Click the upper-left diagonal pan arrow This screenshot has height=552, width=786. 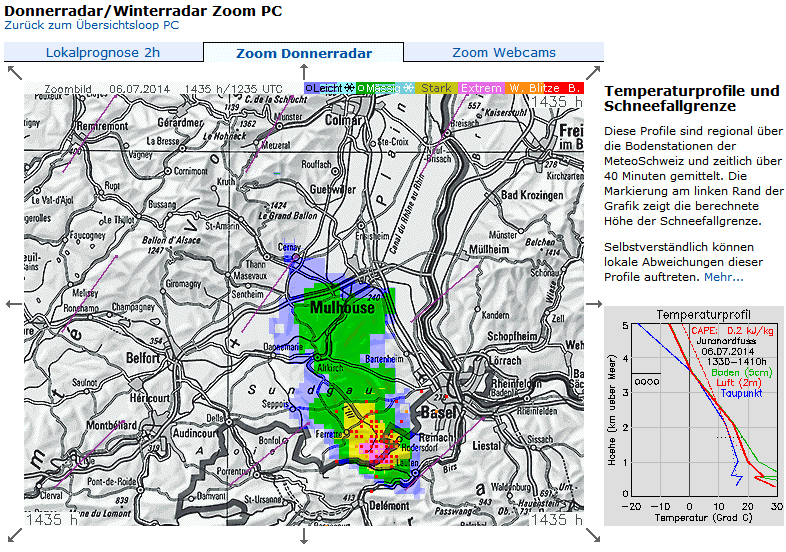15,73
